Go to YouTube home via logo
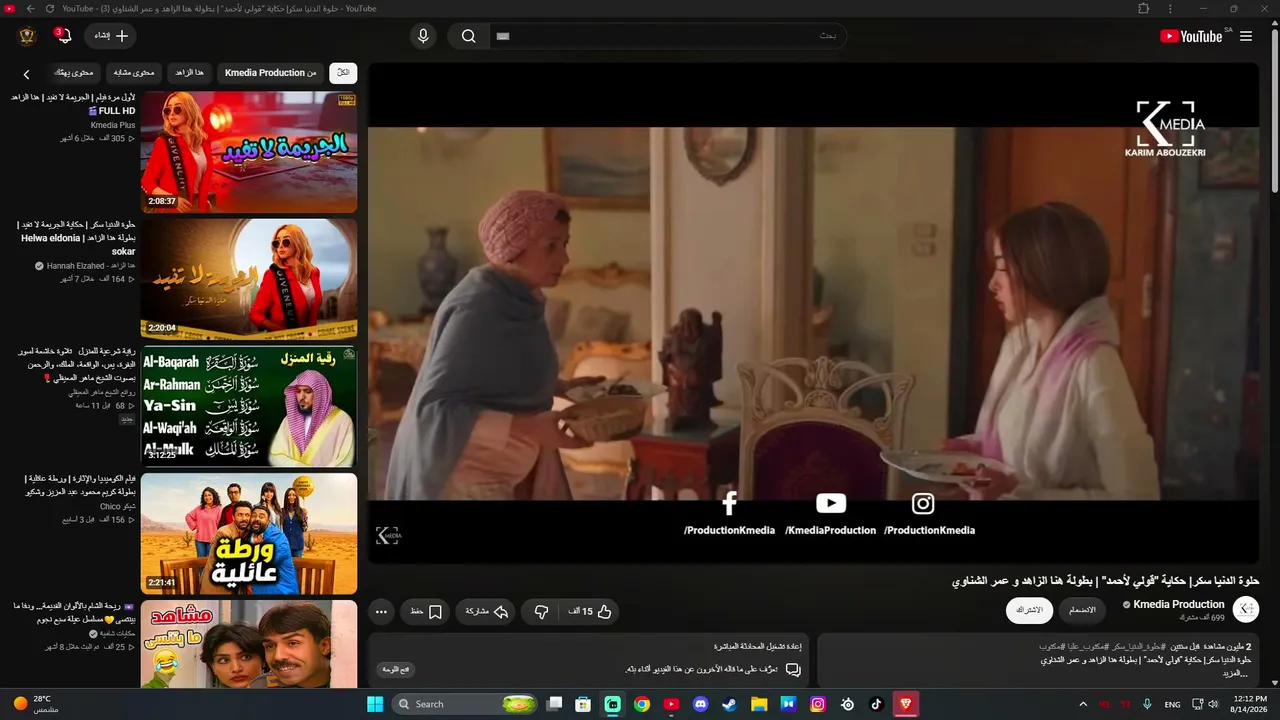Screen dimensions: 1280x720 click(1191, 36)
